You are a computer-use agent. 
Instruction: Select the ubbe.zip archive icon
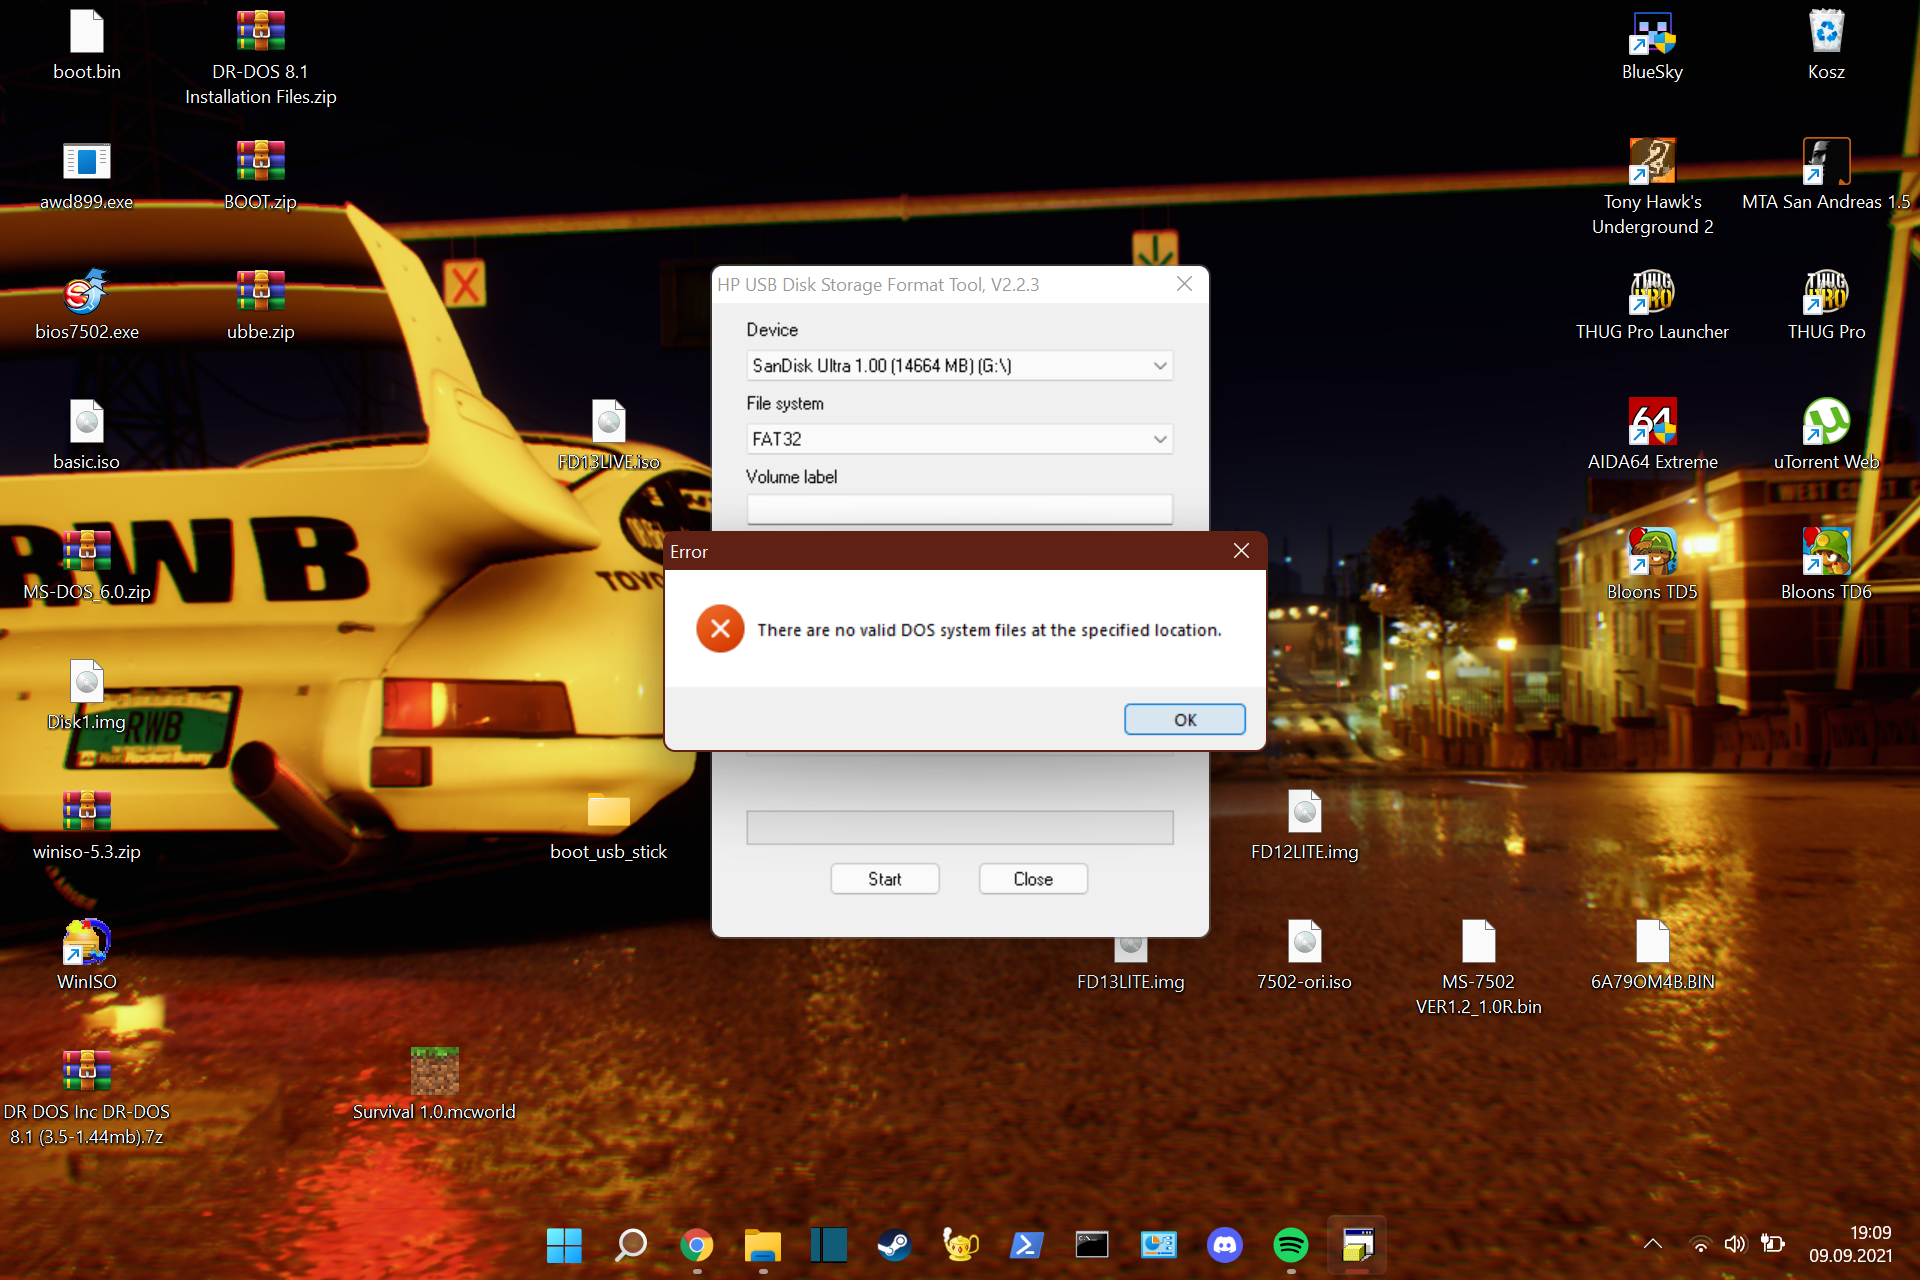tap(261, 292)
